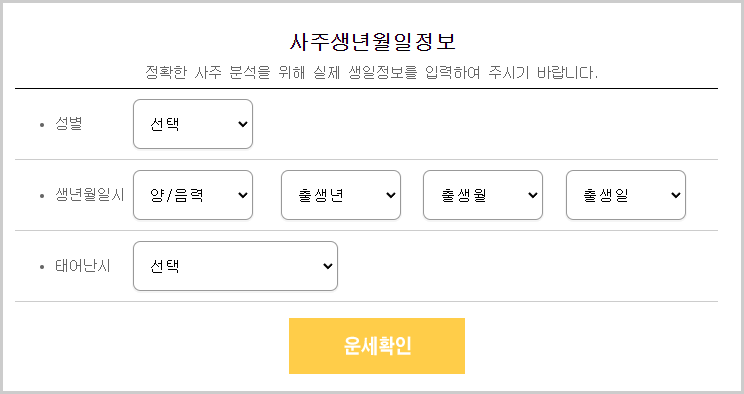744x394 pixels.
Task: Click the chevron arrow on the 출생월 selector
Action: 532,195
